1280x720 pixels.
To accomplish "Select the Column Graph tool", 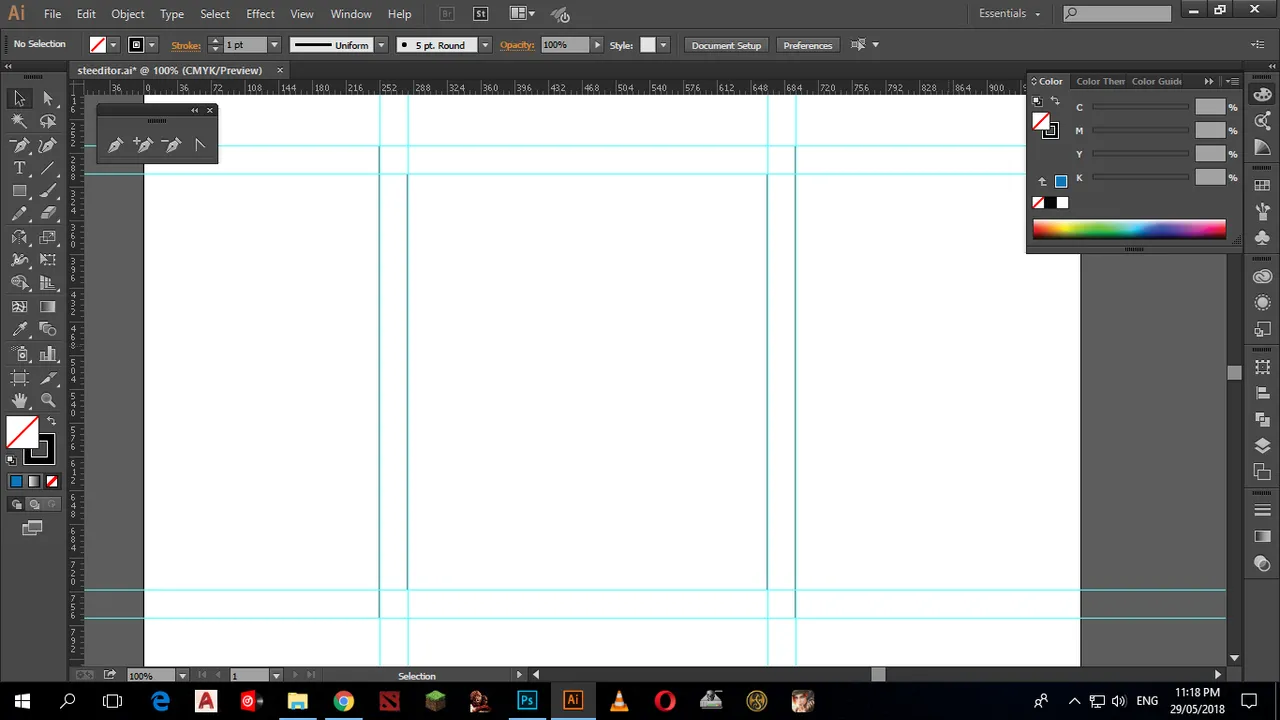I will click(47, 354).
